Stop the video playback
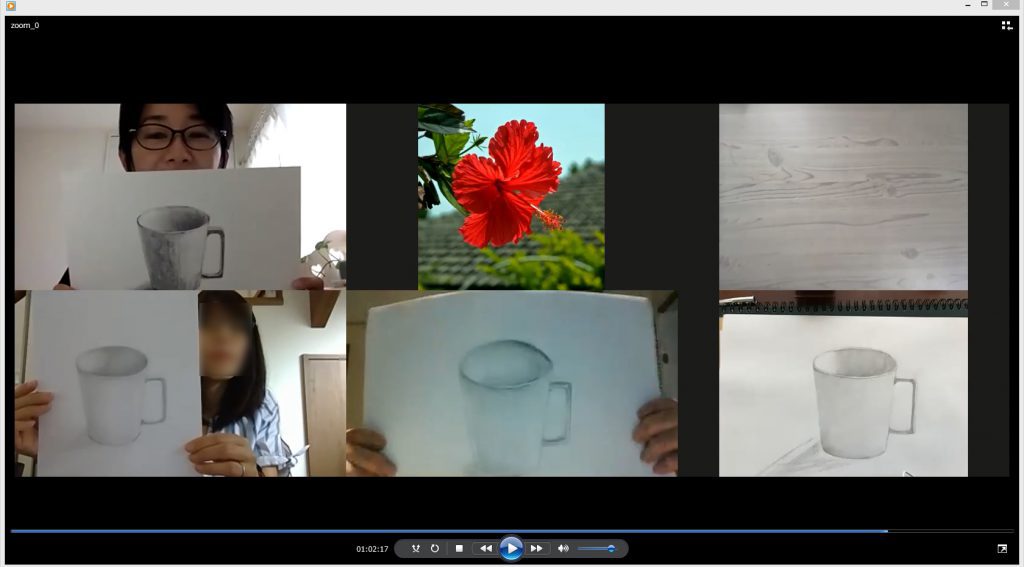1024x567 pixels. pyautogui.click(x=459, y=548)
